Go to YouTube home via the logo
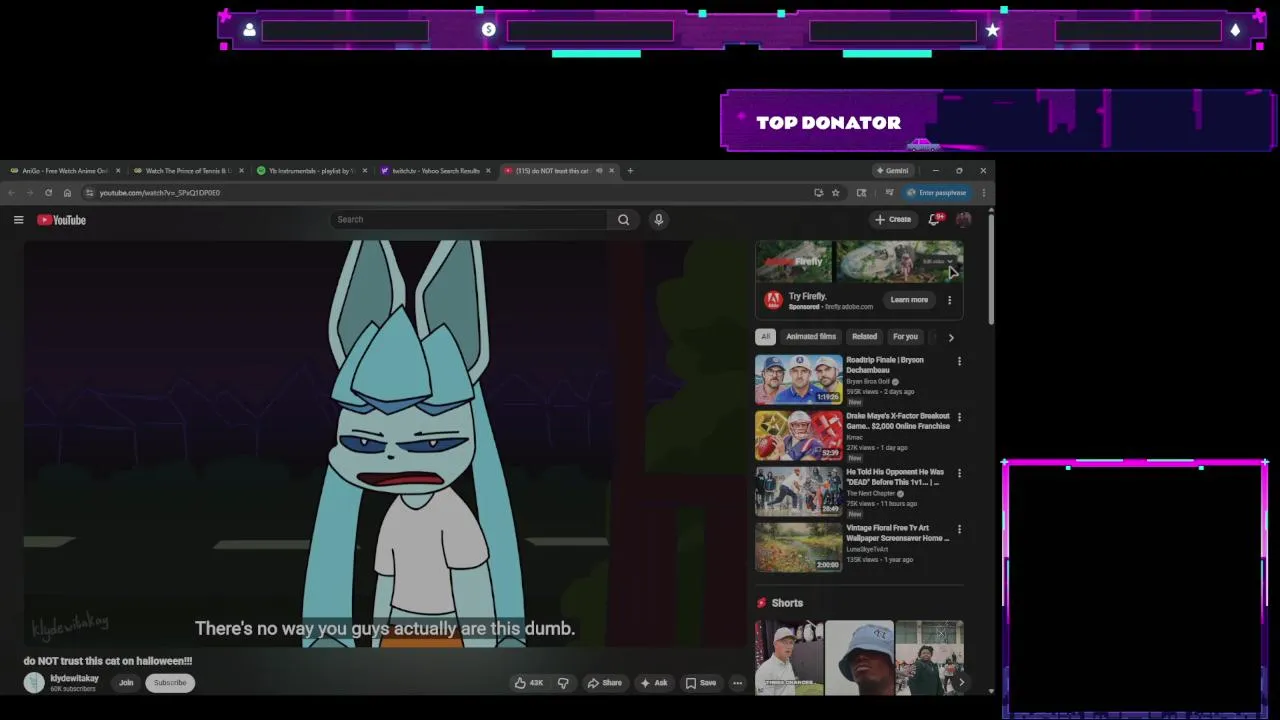1280x720 pixels. [62, 220]
